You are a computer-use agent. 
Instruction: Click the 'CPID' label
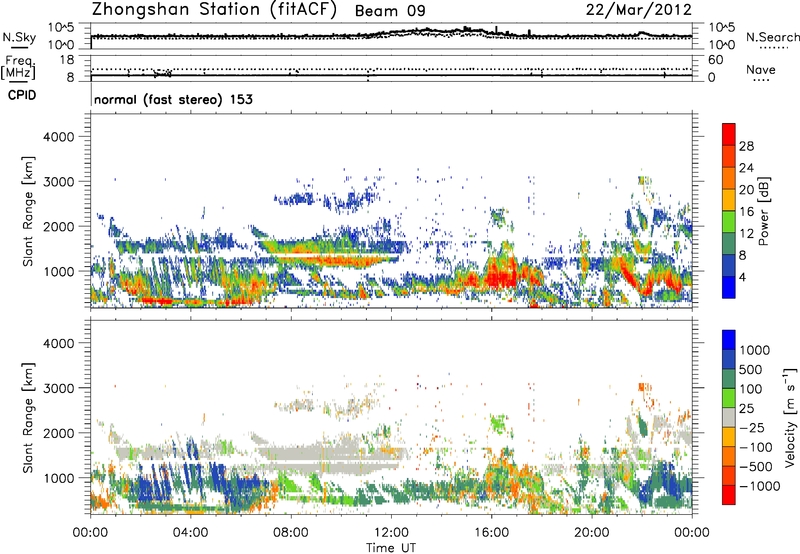pyautogui.click(x=22, y=95)
